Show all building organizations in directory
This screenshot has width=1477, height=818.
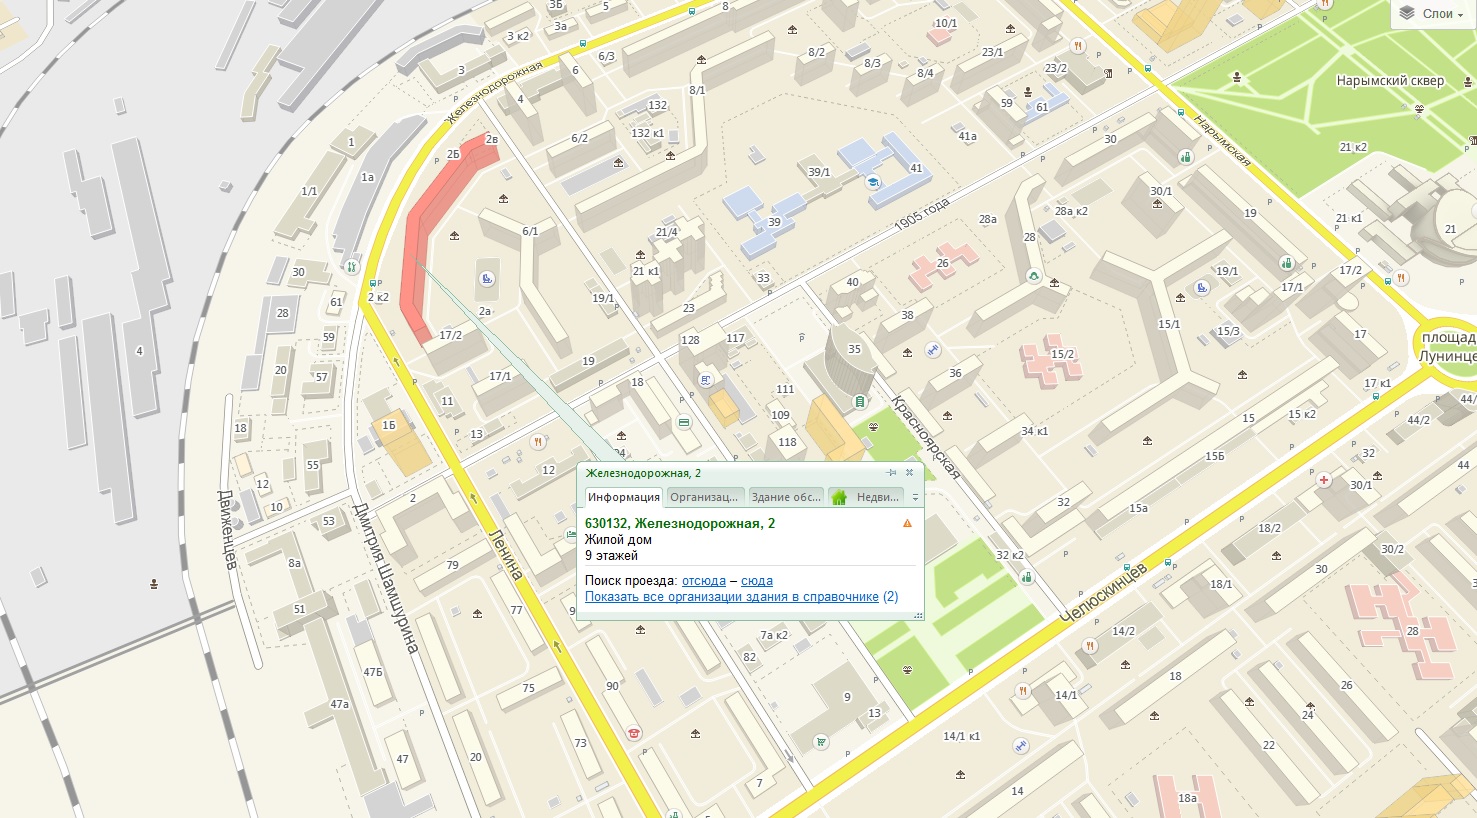(x=732, y=597)
